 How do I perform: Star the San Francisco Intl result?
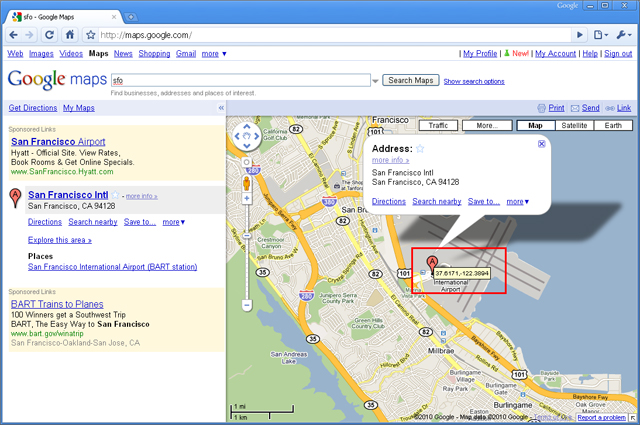pos(115,195)
